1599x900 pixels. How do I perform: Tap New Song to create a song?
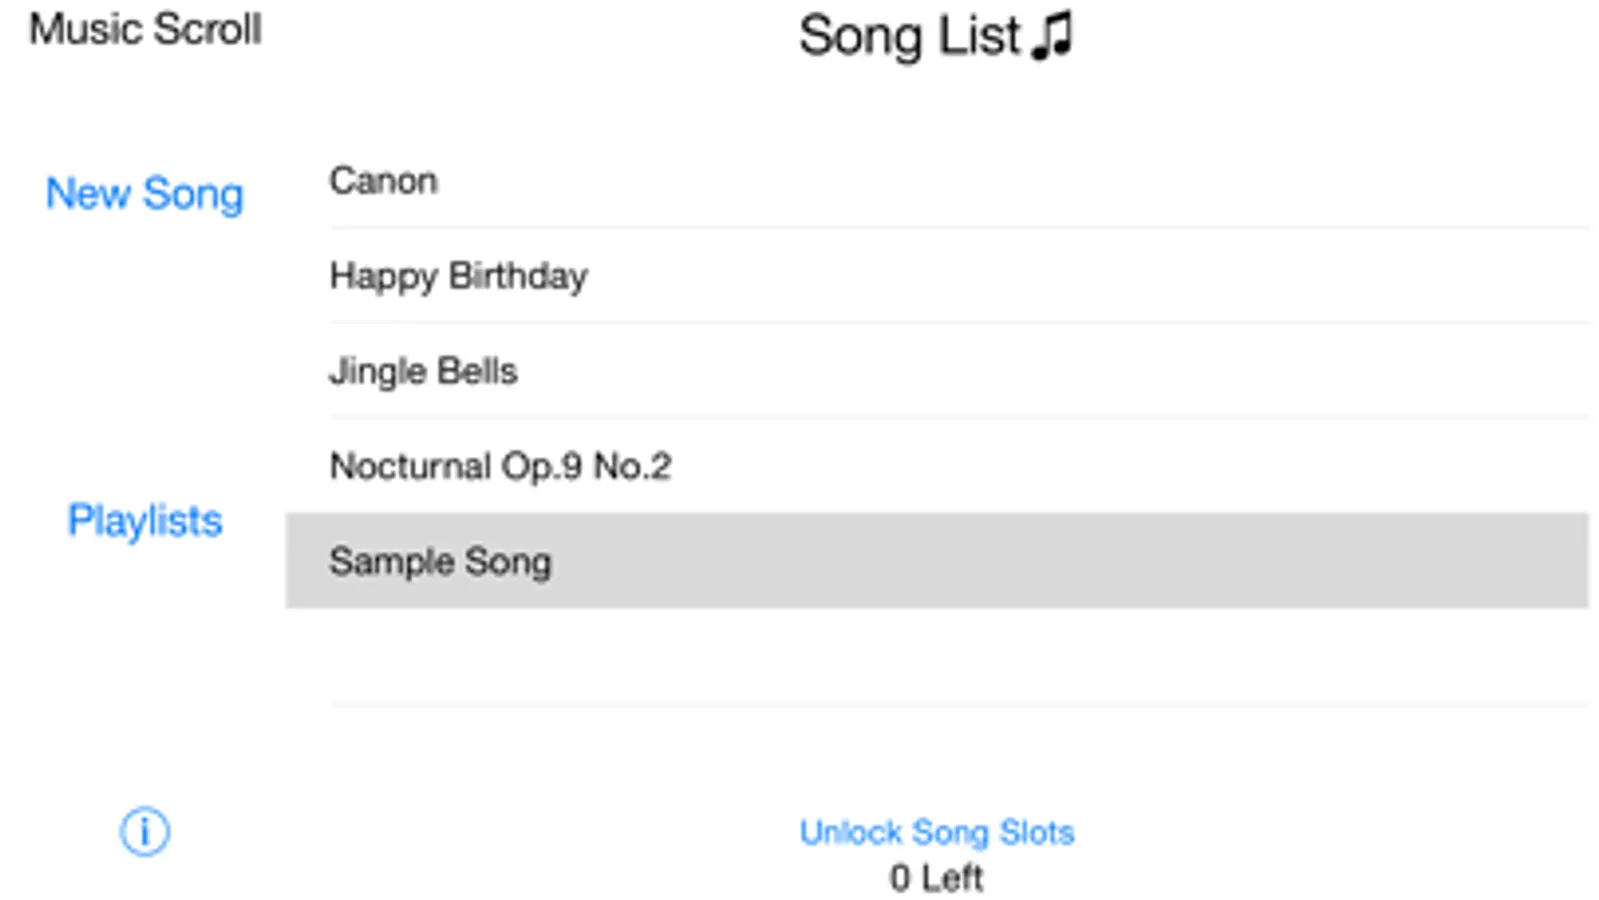[145, 193]
